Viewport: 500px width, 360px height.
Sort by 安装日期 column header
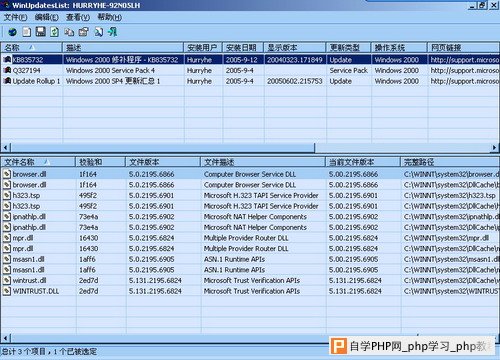click(243, 48)
